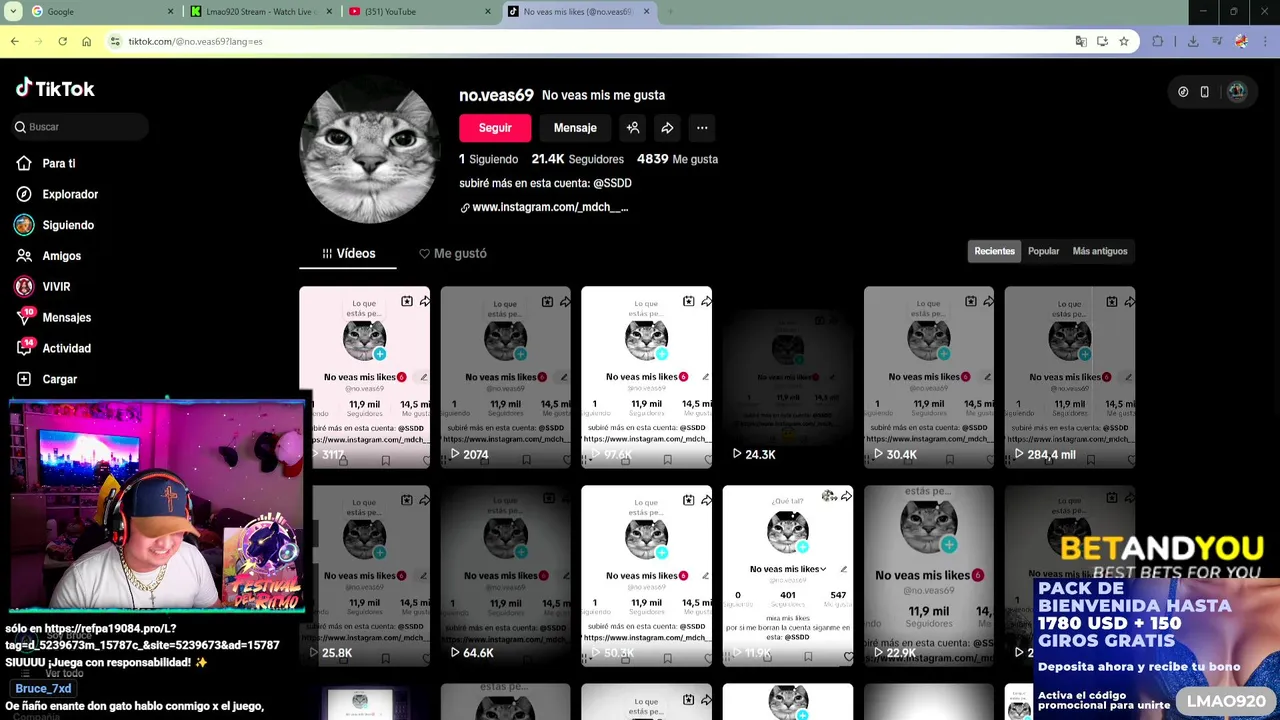
Task: Open Explorador in sidebar
Action: point(69,194)
